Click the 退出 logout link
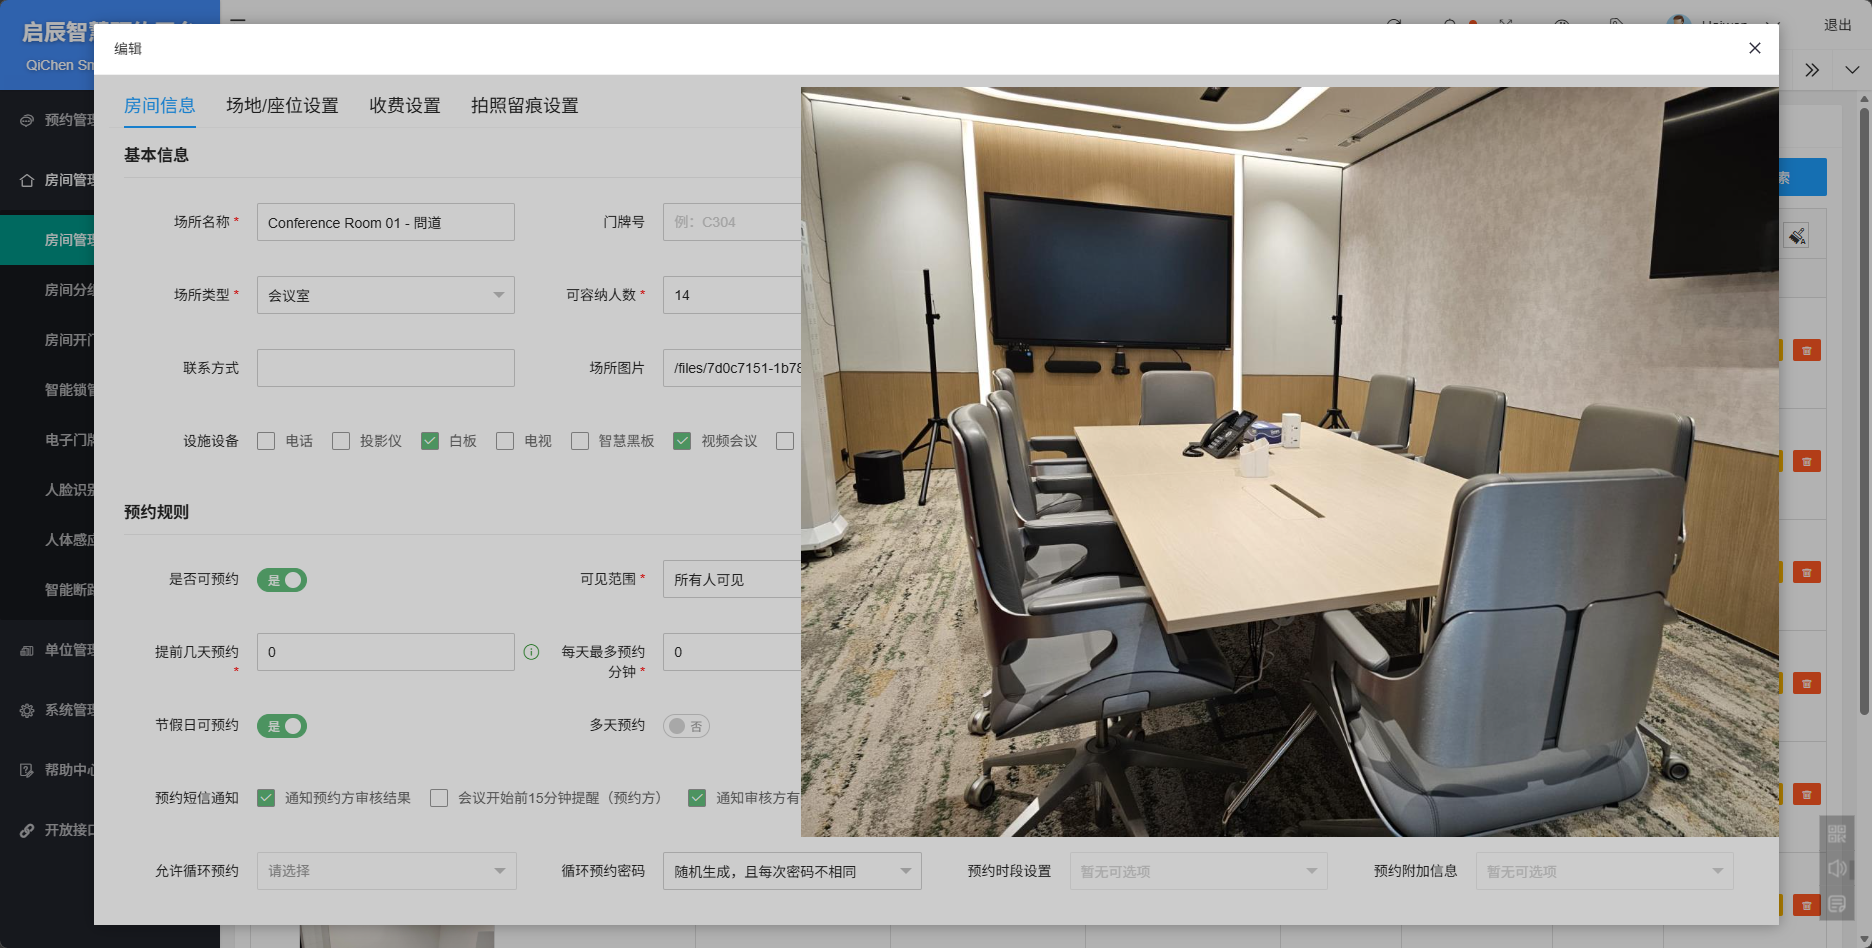The image size is (1872, 948). pyautogui.click(x=1837, y=25)
